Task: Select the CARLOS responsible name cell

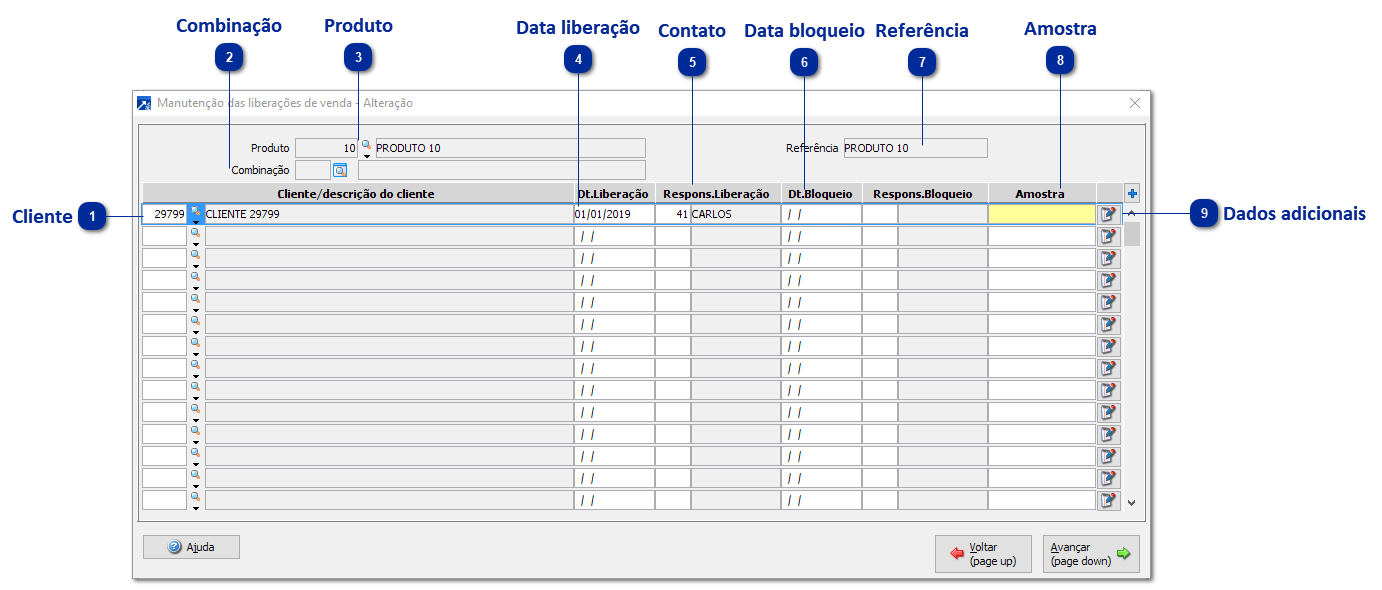Action: point(735,214)
